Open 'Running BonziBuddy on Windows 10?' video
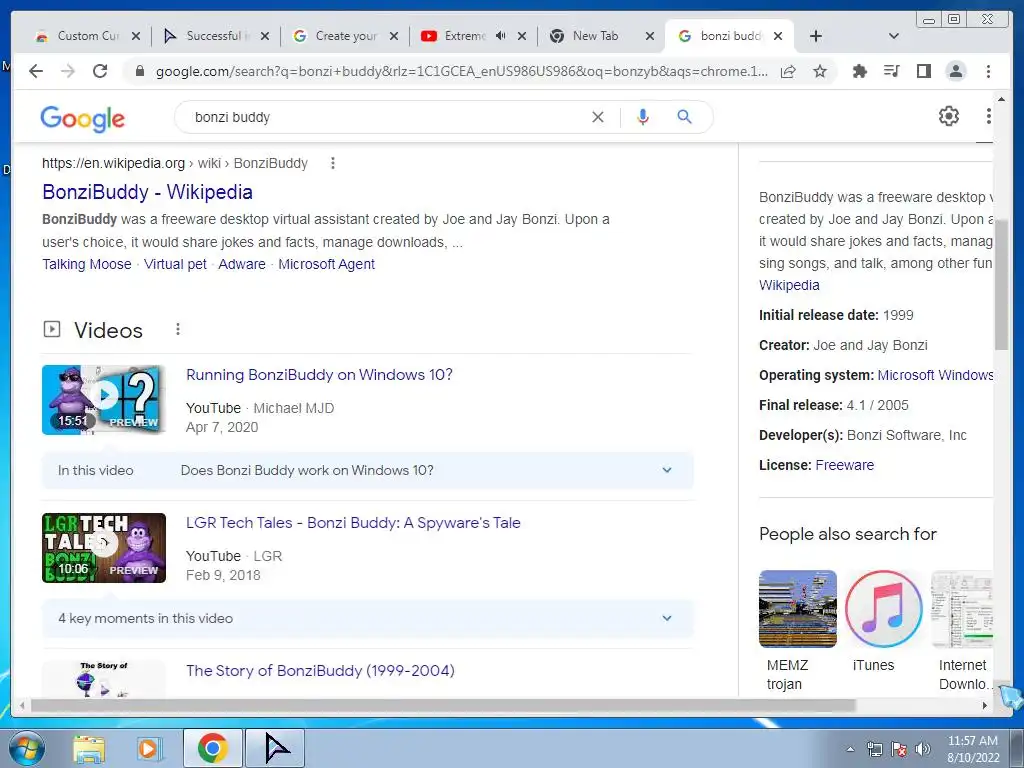This screenshot has width=1024, height=768. [x=319, y=375]
